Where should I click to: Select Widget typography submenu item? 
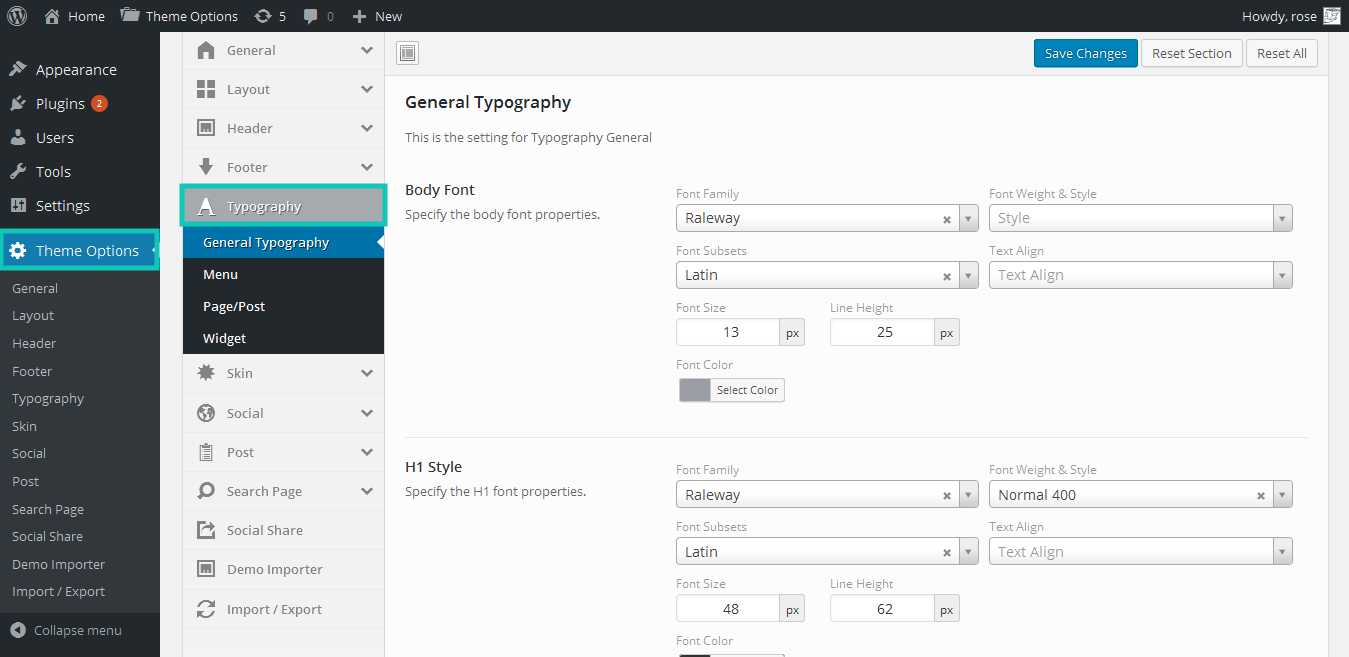tap(283, 338)
